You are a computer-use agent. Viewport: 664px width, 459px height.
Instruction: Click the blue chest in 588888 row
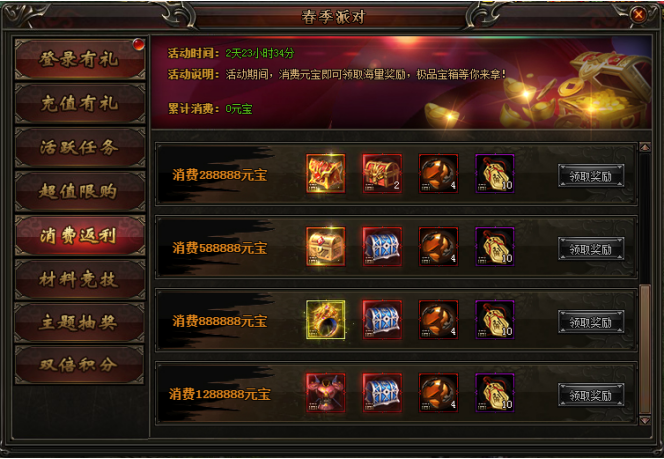[x=382, y=246]
